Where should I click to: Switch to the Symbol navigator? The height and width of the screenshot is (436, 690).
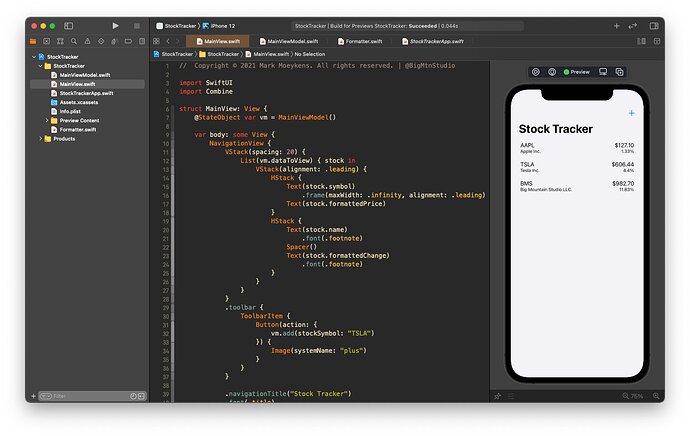[60, 41]
